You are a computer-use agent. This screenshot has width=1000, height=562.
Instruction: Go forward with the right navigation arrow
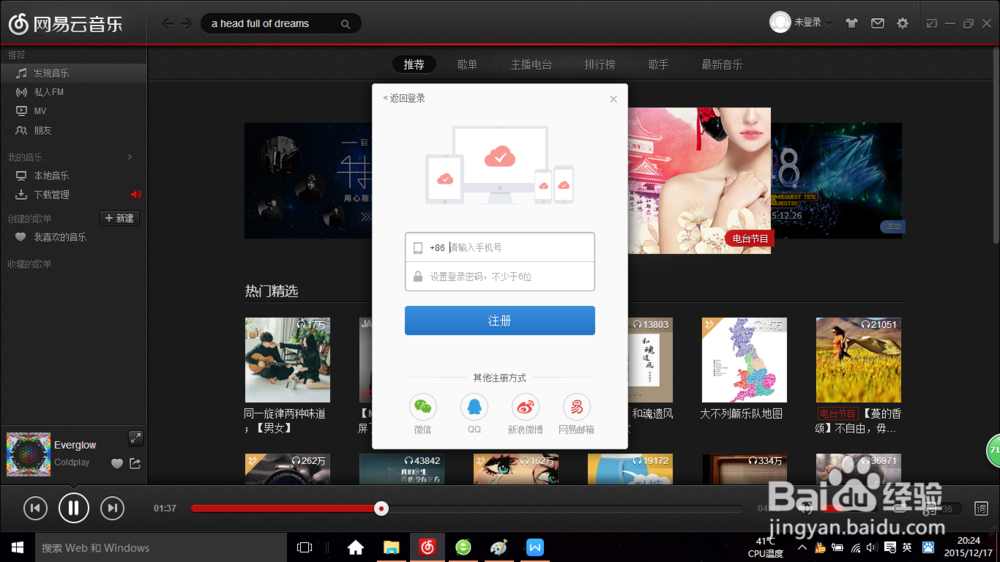(x=186, y=24)
